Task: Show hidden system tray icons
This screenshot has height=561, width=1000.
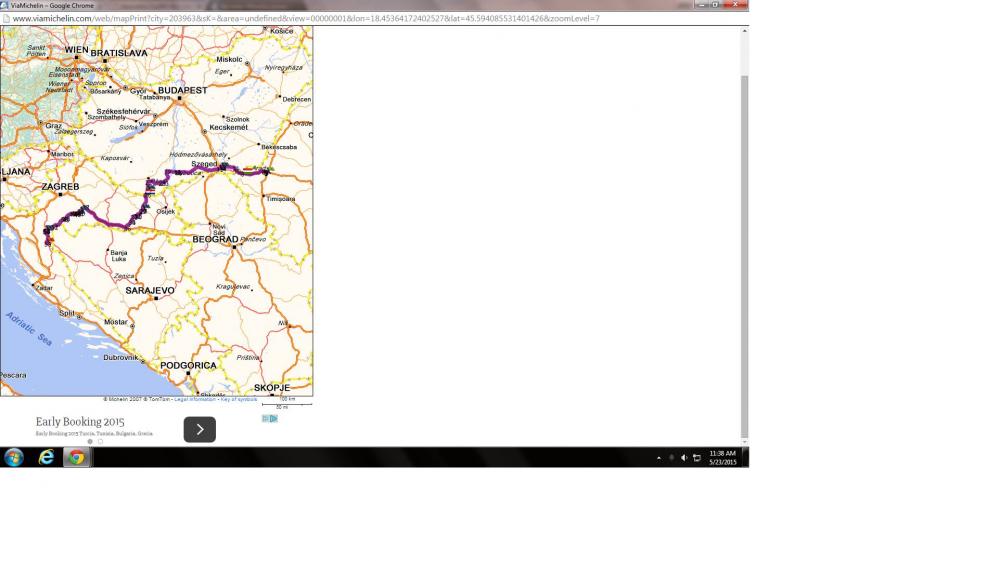Action: point(659,458)
